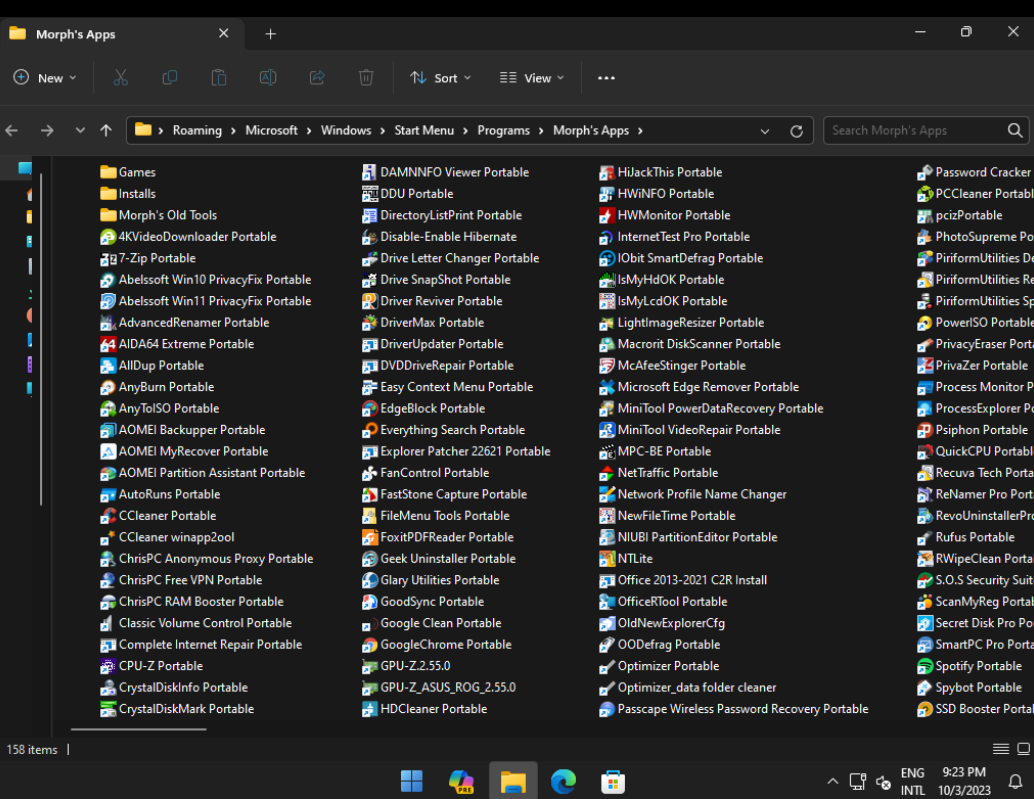Select Morph's Old Tools folder

158,216
